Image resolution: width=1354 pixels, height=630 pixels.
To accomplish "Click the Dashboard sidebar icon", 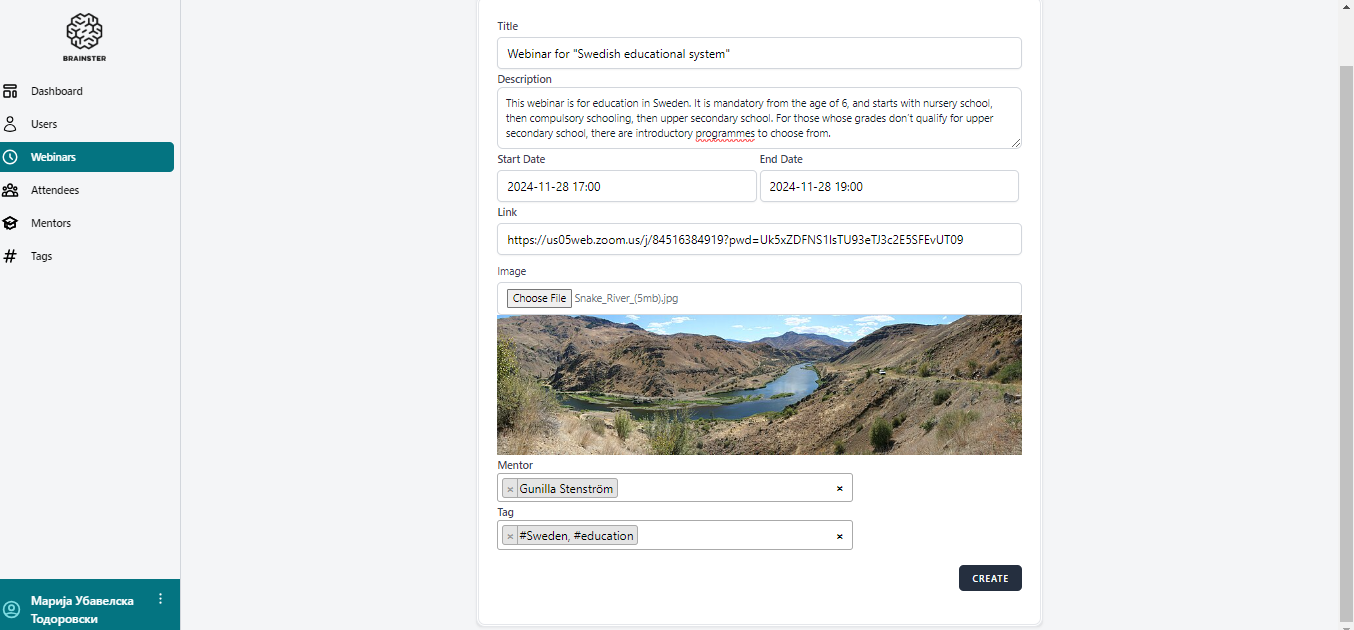I will (x=10, y=91).
